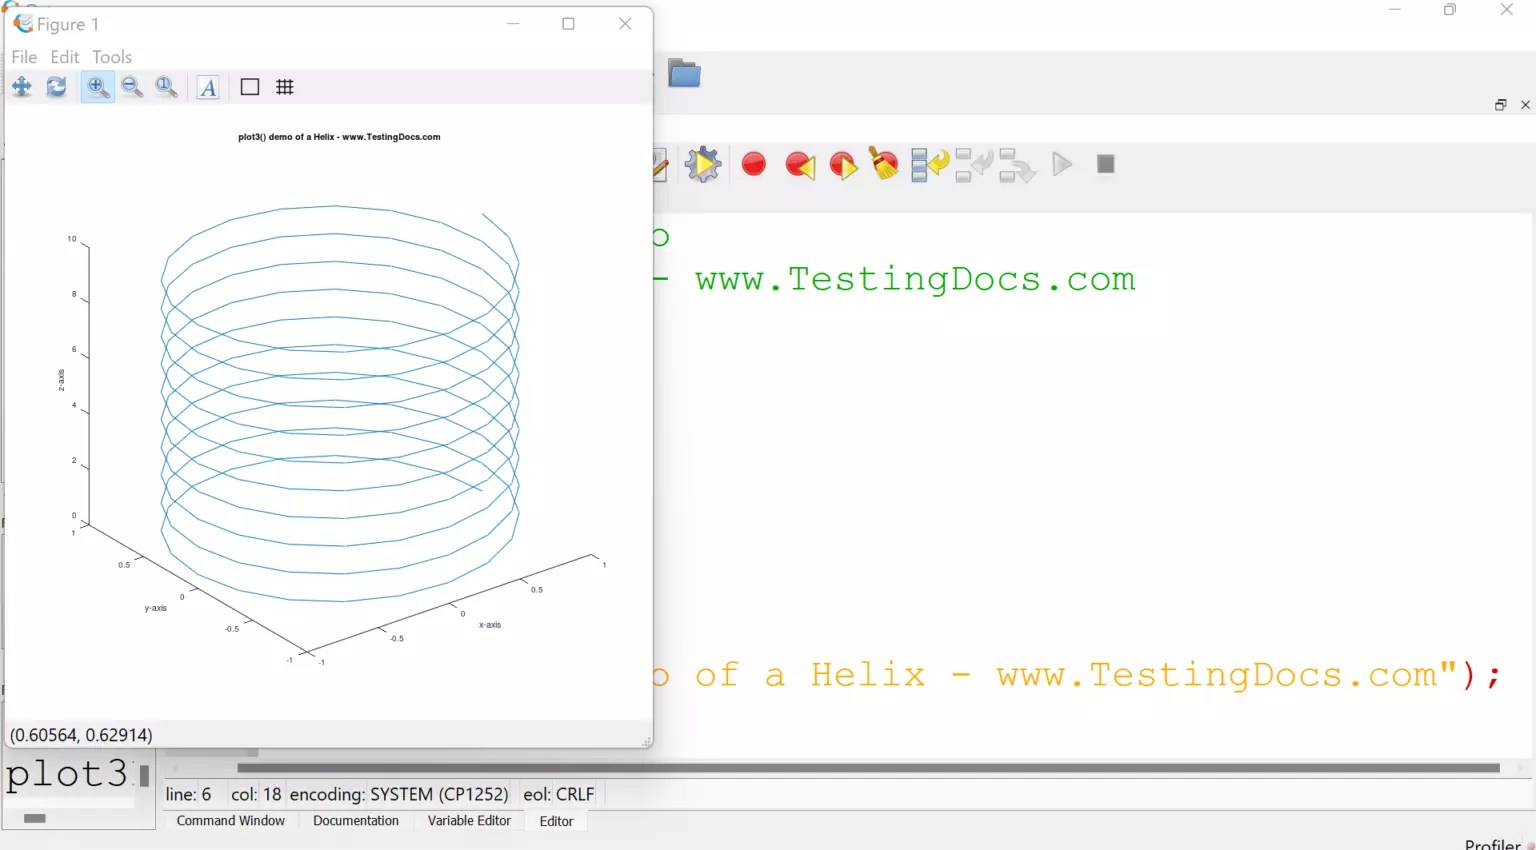Image resolution: width=1536 pixels, height=850 pixels.
Task: Toggle the axes box outline icon
Action: 250,87
